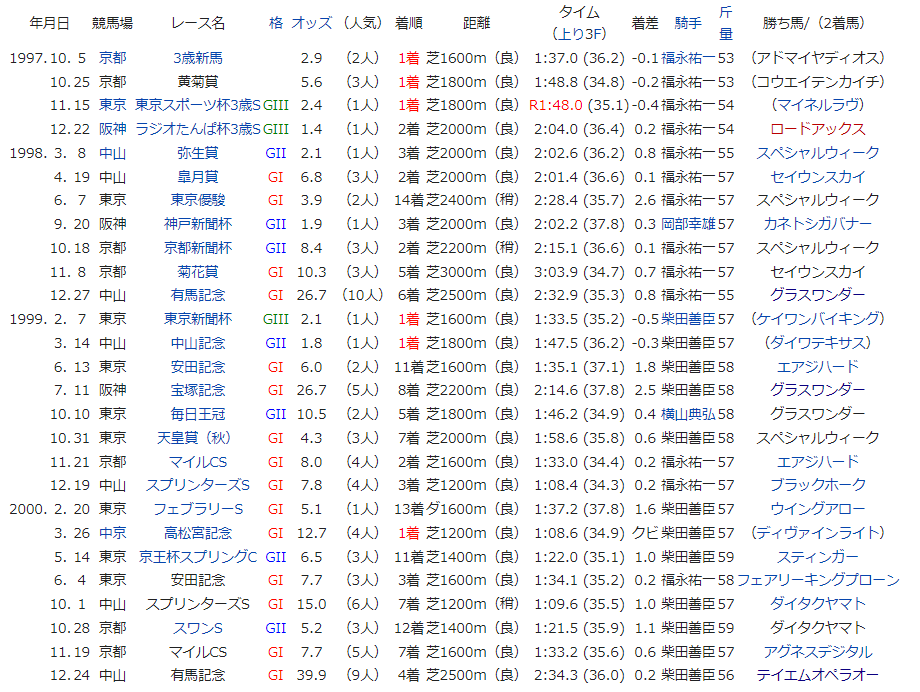920x692 pixels.
Task: Open the 3歳新馬 race link
Action: point(198,57)
